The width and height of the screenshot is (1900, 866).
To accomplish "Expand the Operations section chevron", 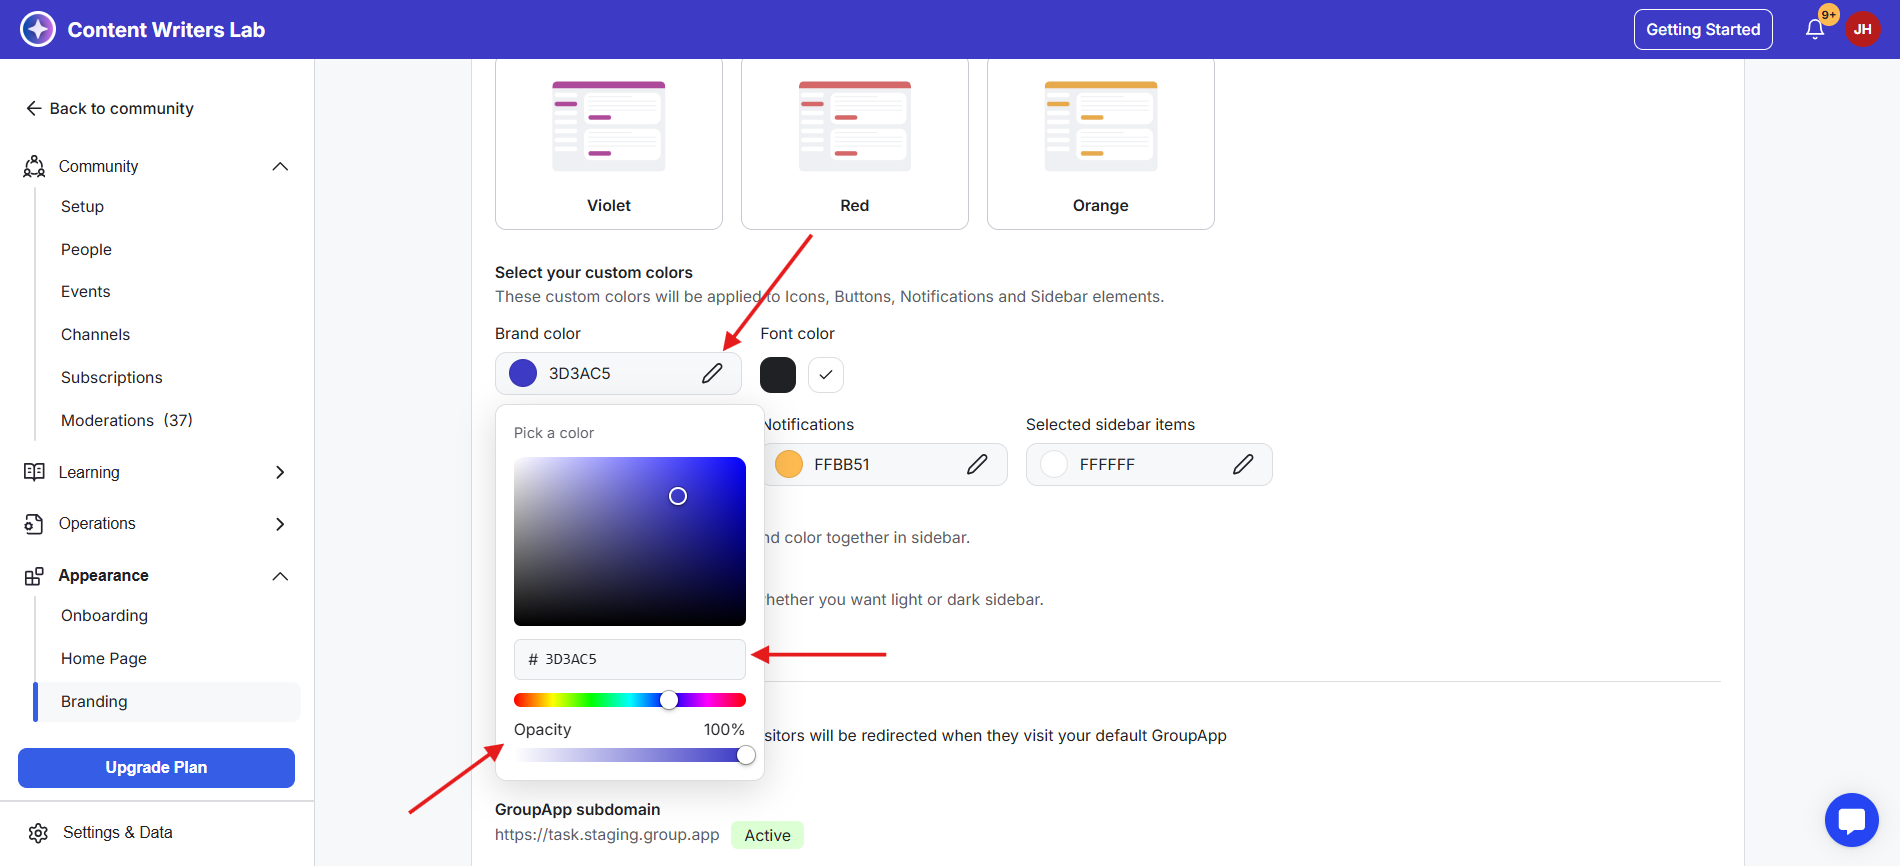I will 280,524.
